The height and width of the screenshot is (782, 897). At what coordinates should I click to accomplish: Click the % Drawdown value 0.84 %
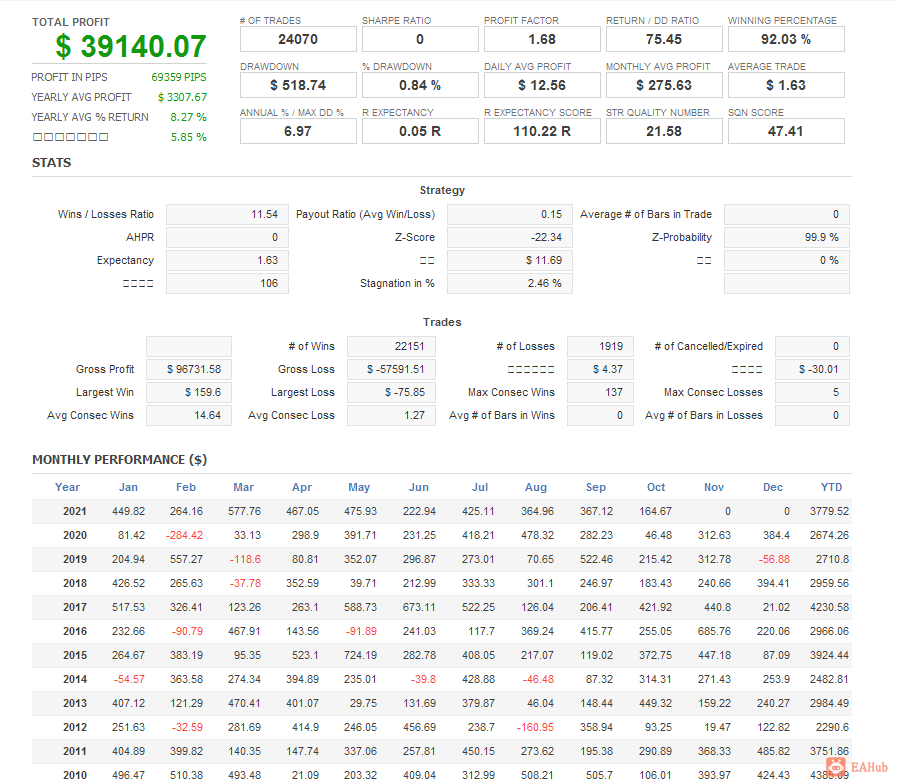420,85
